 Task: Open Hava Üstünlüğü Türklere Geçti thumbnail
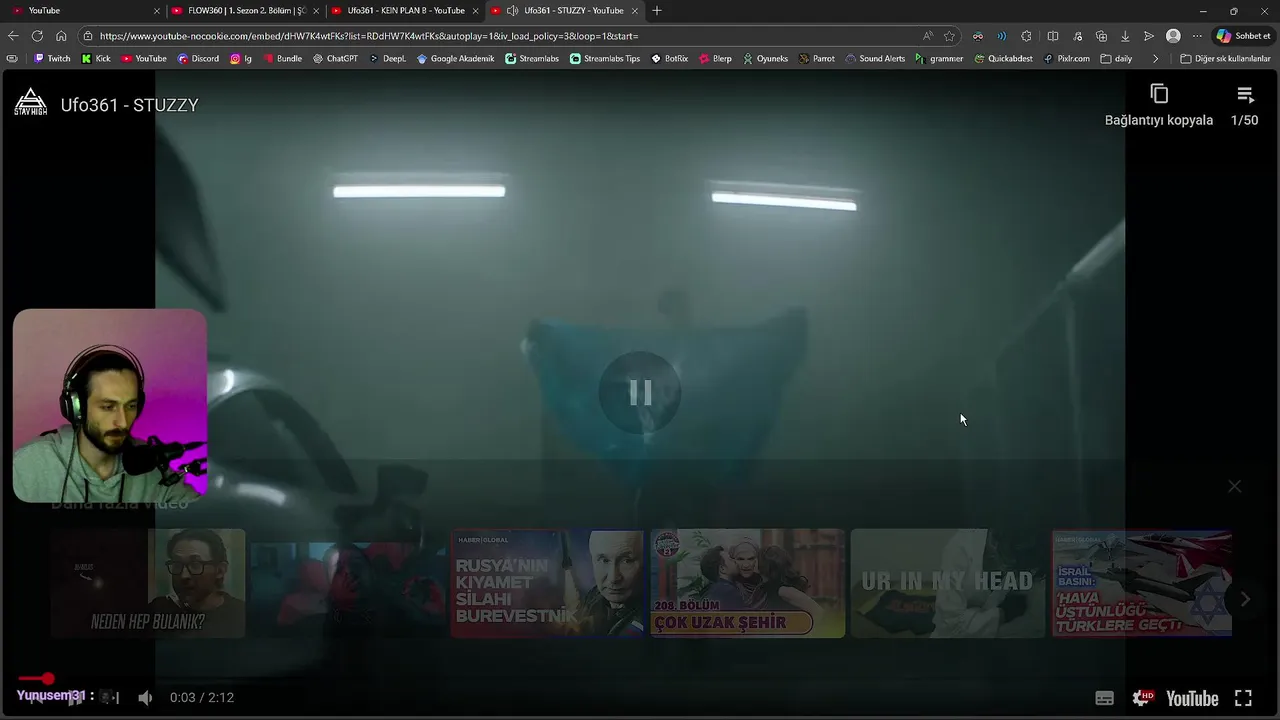[x=1142, y=584]
